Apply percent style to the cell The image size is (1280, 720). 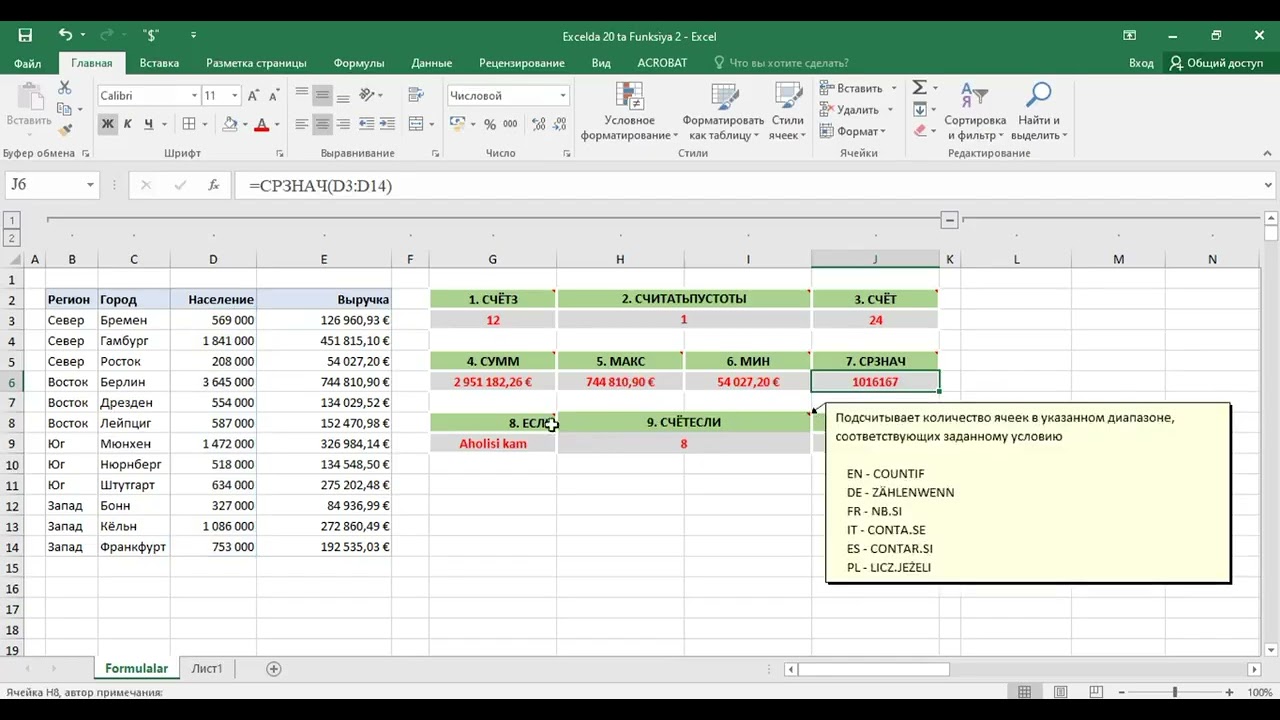490,124
